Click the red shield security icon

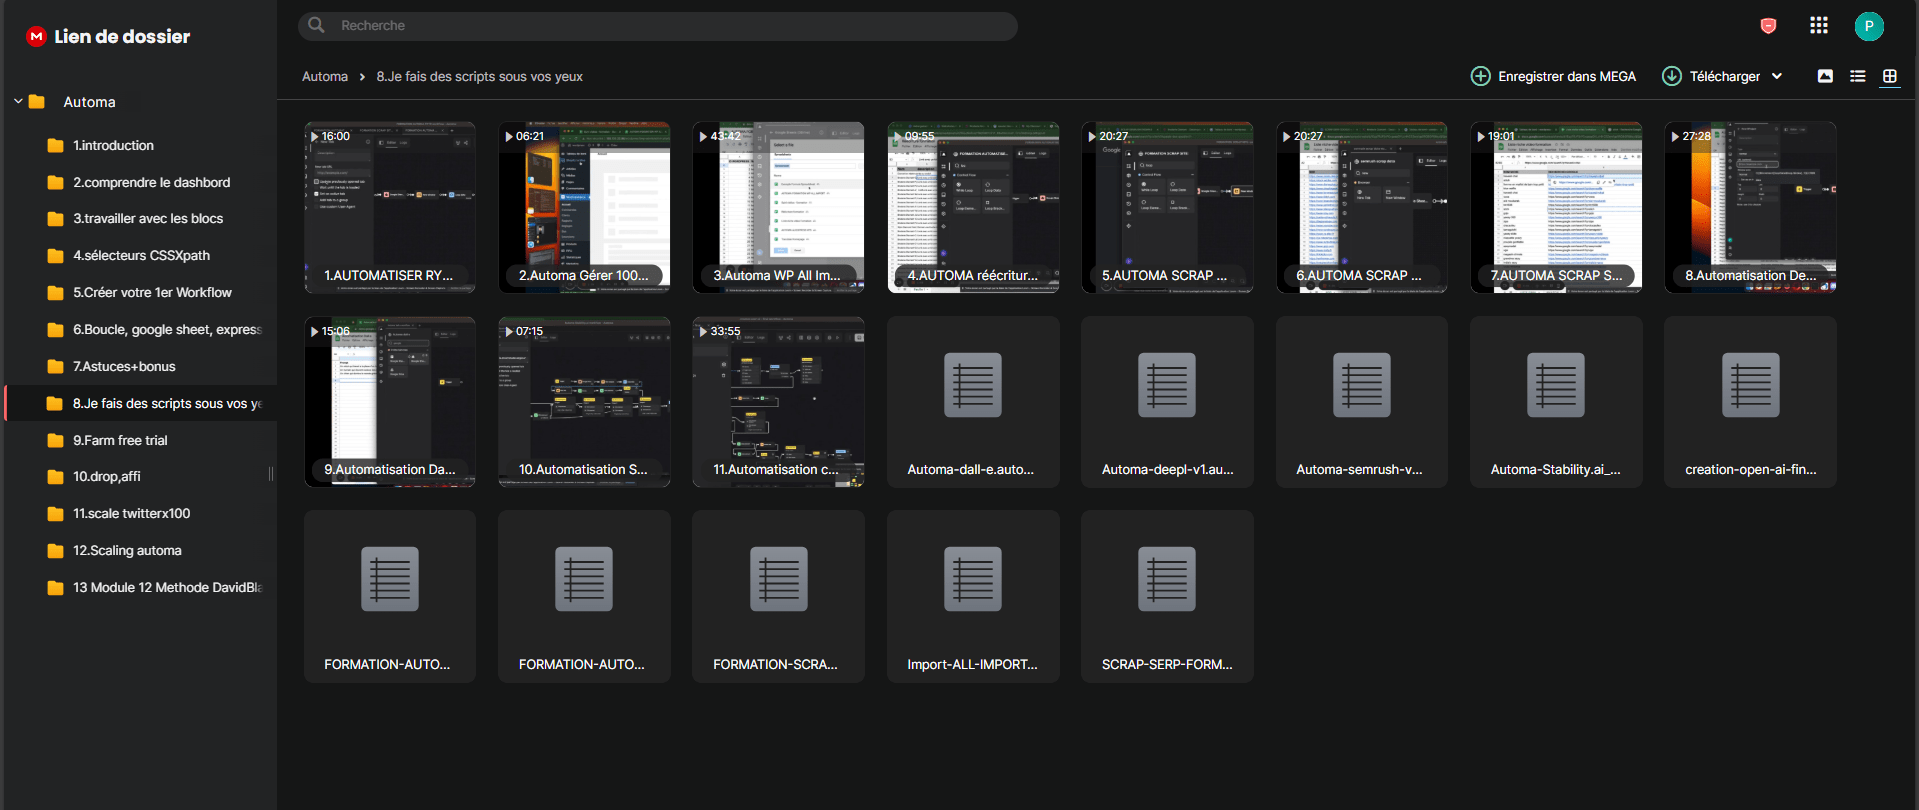click(1768, 26)
